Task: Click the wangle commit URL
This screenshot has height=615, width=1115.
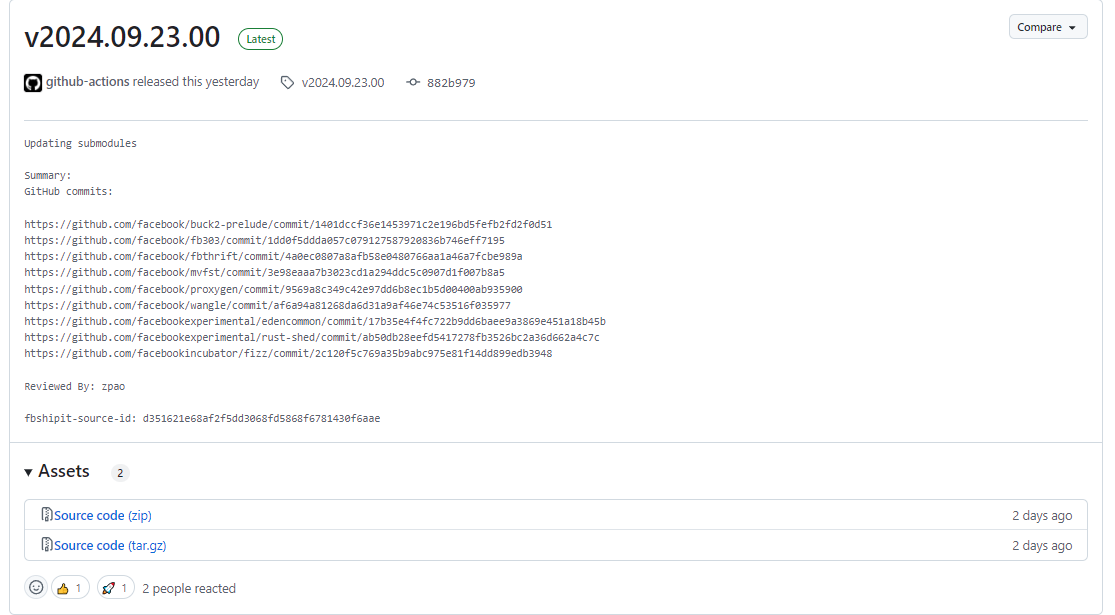Action: tap(267, 305)
